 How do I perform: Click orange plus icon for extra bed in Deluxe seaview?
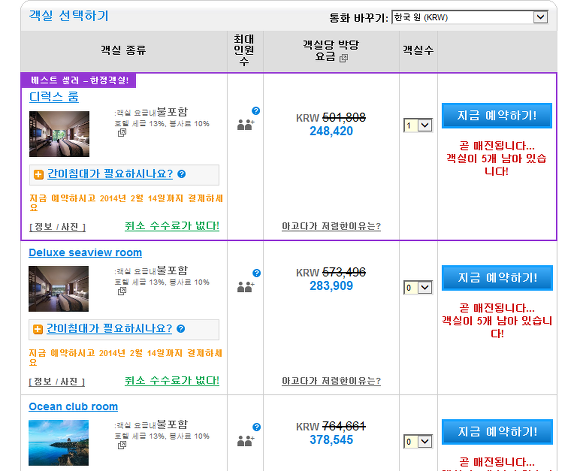pos(38,329)
